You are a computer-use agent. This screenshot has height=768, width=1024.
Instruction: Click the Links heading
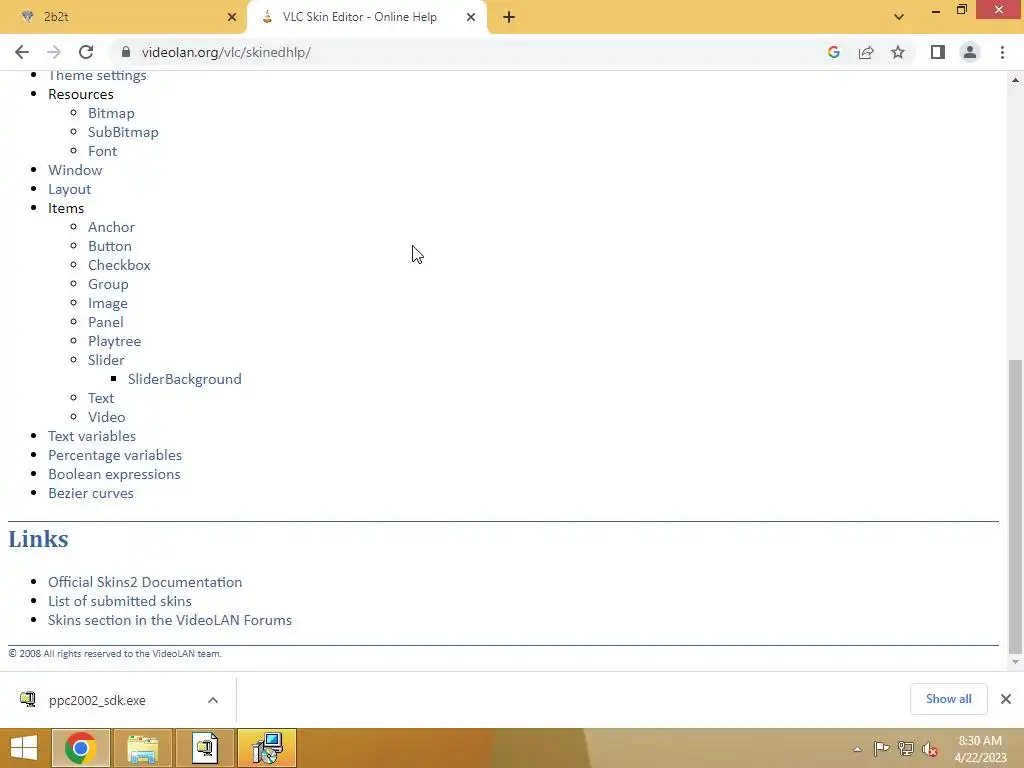39,539
